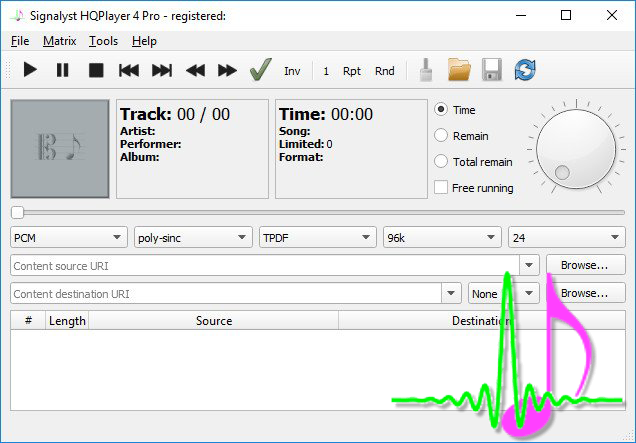Open a playlist using the folder icon
The height and width of the screenshot is (443, 636).
click(x=459, y=70)
